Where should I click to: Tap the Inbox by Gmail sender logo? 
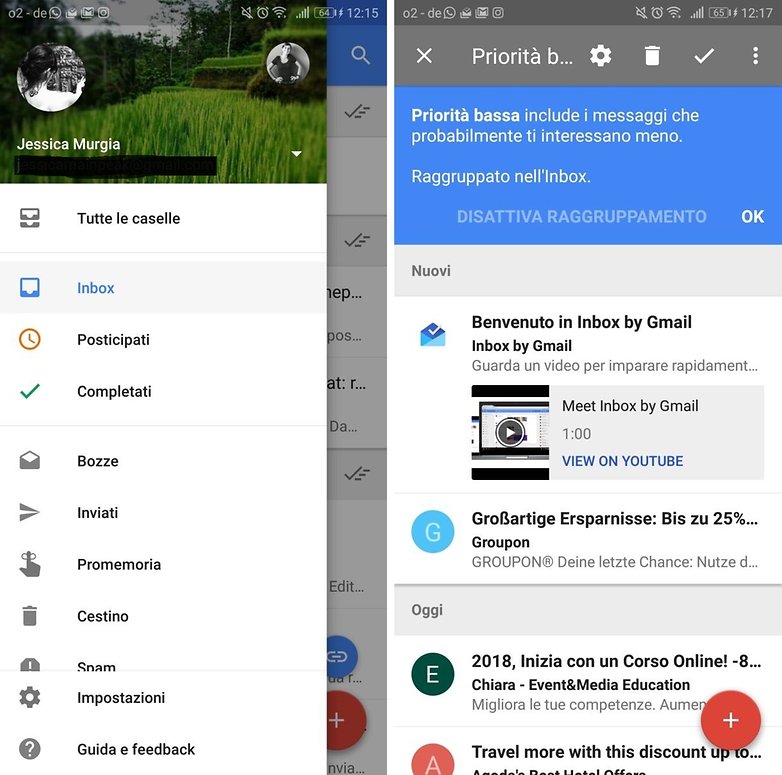pyautogui.click(x=432, y=335)
